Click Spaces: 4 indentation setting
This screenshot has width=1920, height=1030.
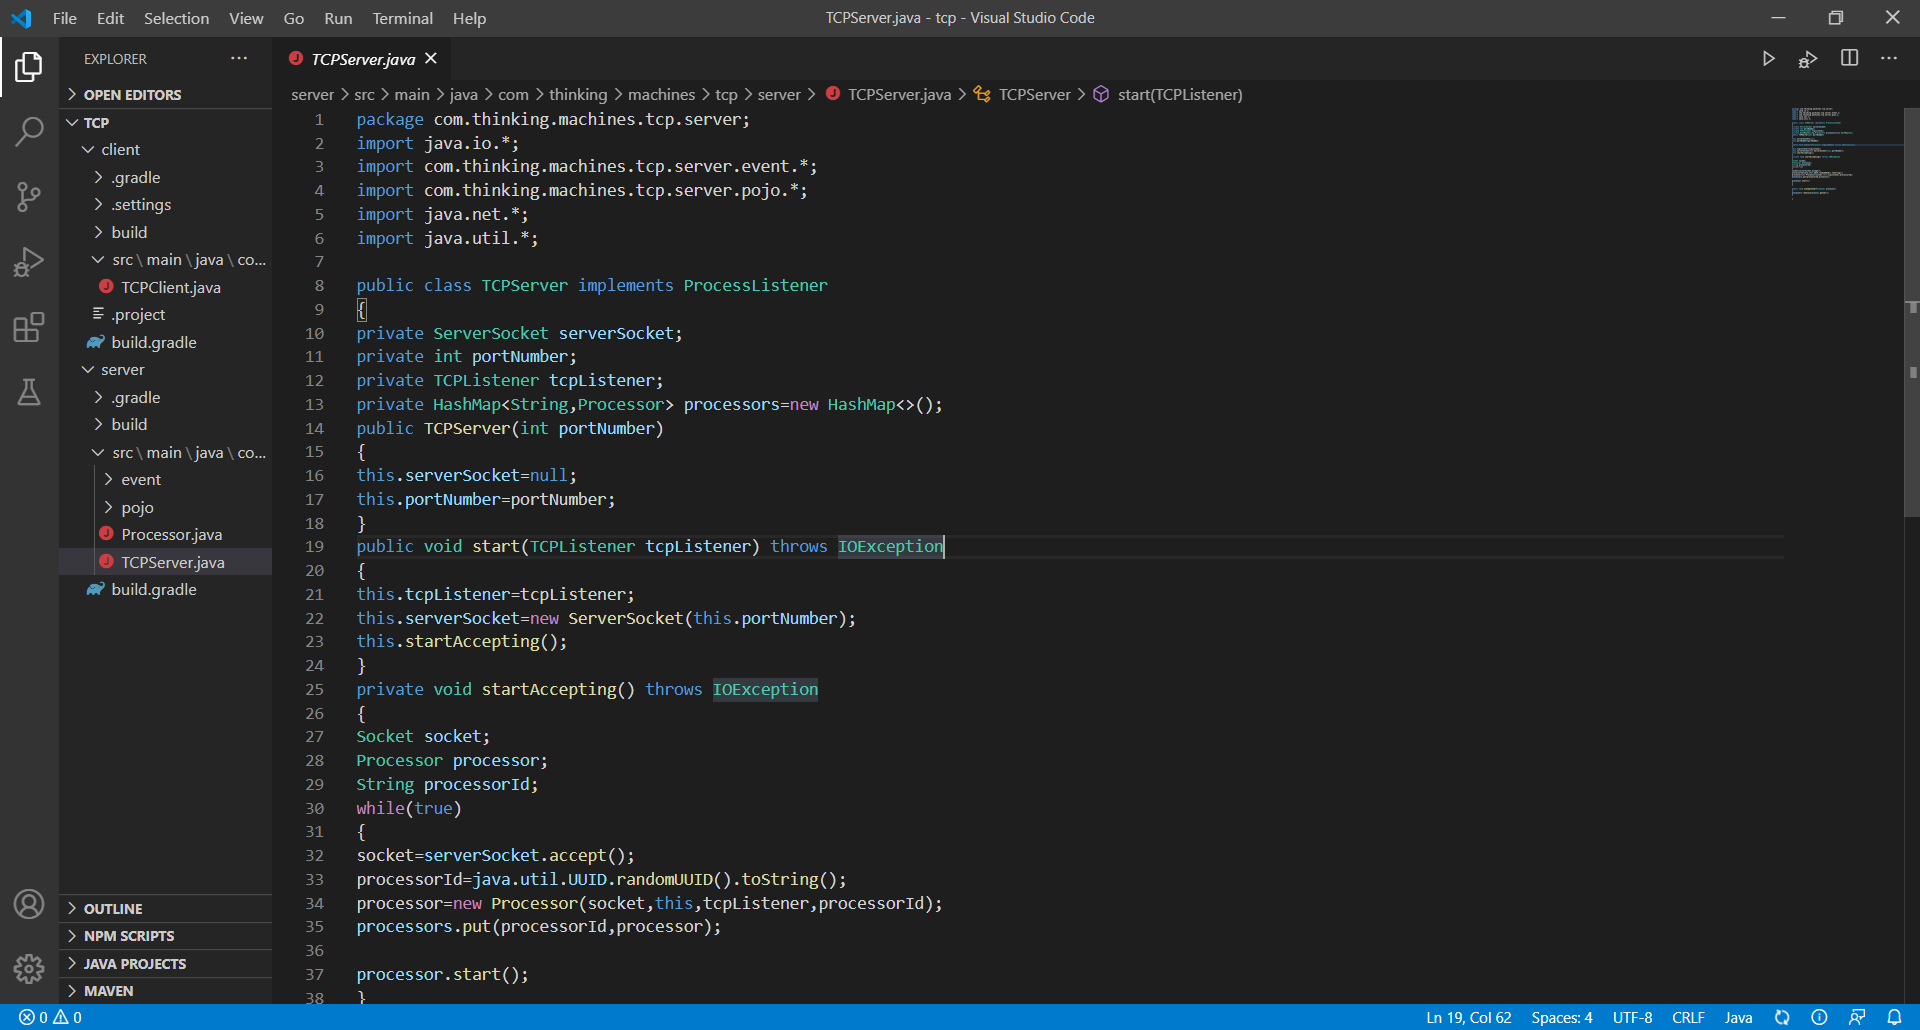click(1561, 1017)
